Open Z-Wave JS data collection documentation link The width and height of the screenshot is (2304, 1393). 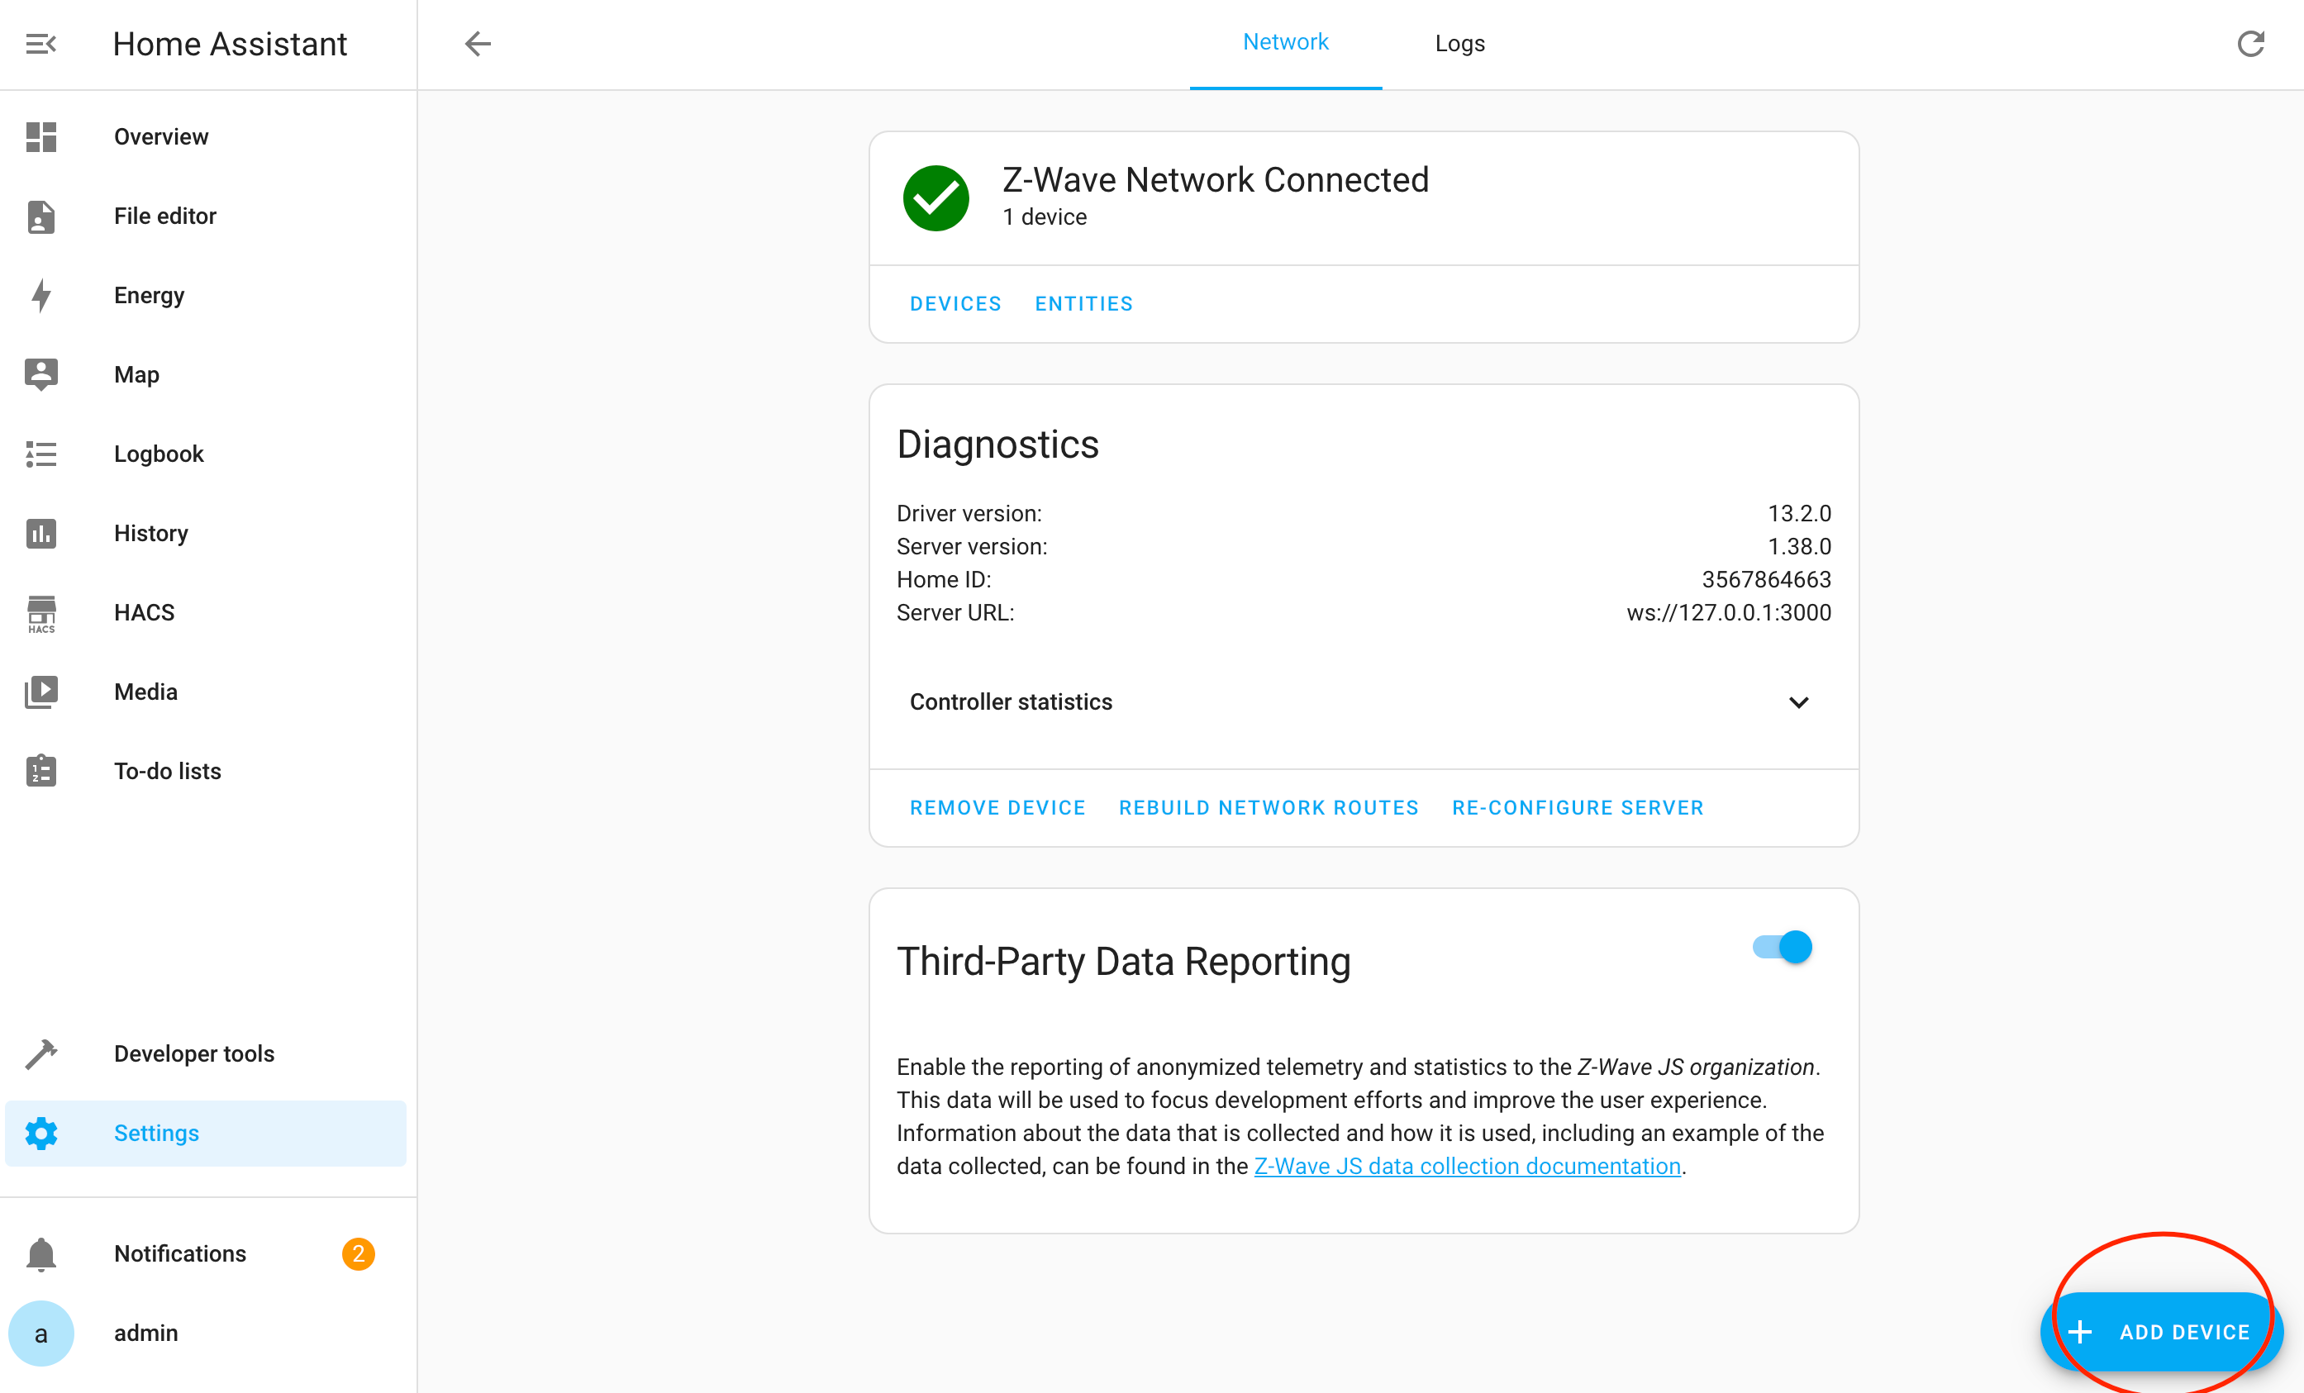coord(1466,1166)
